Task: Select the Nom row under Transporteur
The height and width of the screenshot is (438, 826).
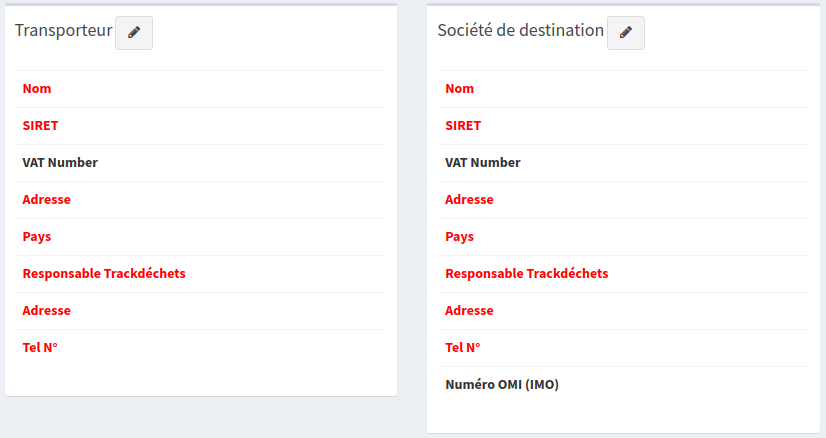Action: pos(37,89)
